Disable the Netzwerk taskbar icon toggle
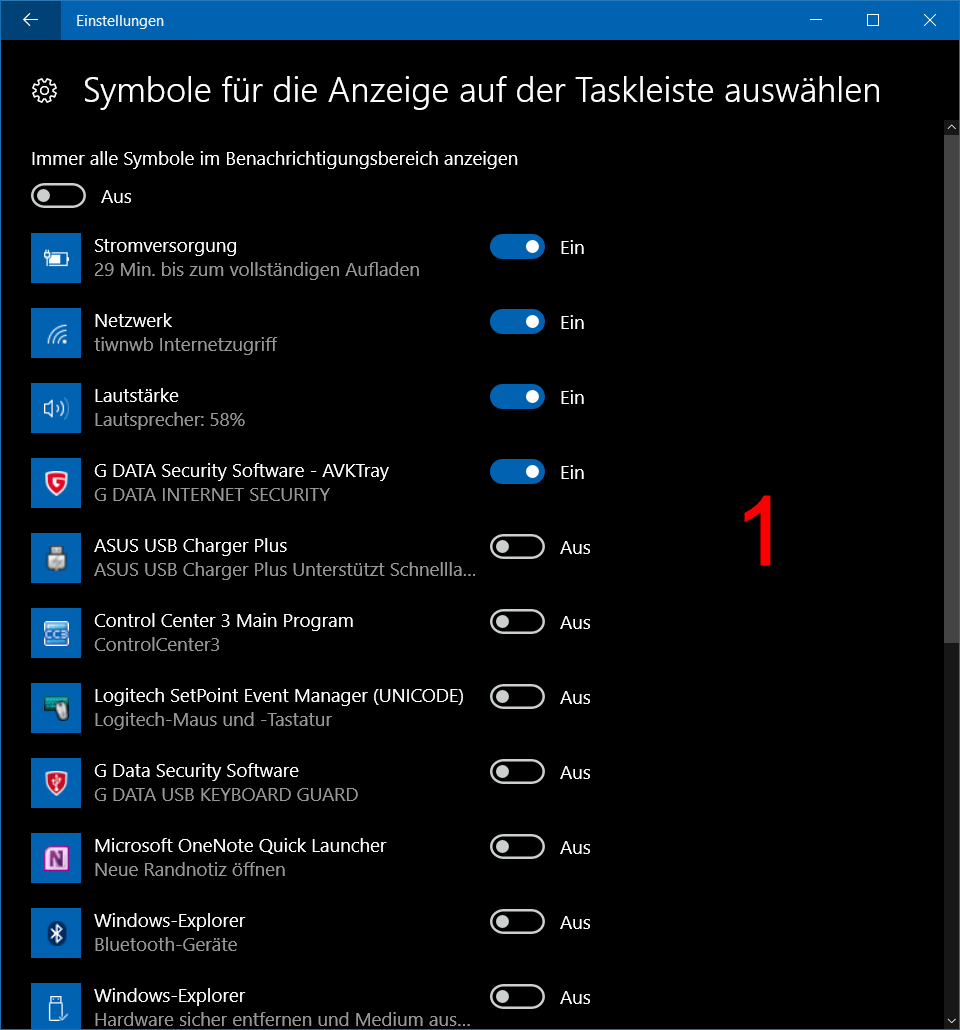 point(517,322)
